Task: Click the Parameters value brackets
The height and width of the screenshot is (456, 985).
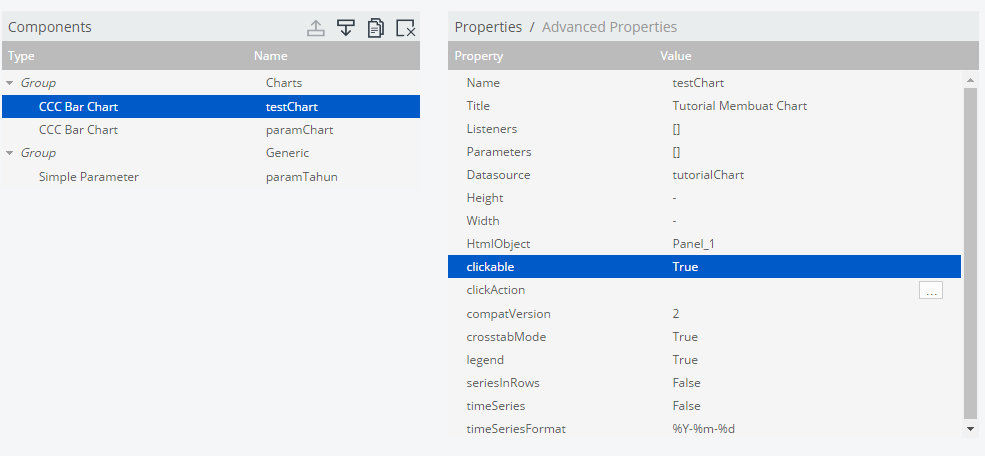Action: coord(676,152)
